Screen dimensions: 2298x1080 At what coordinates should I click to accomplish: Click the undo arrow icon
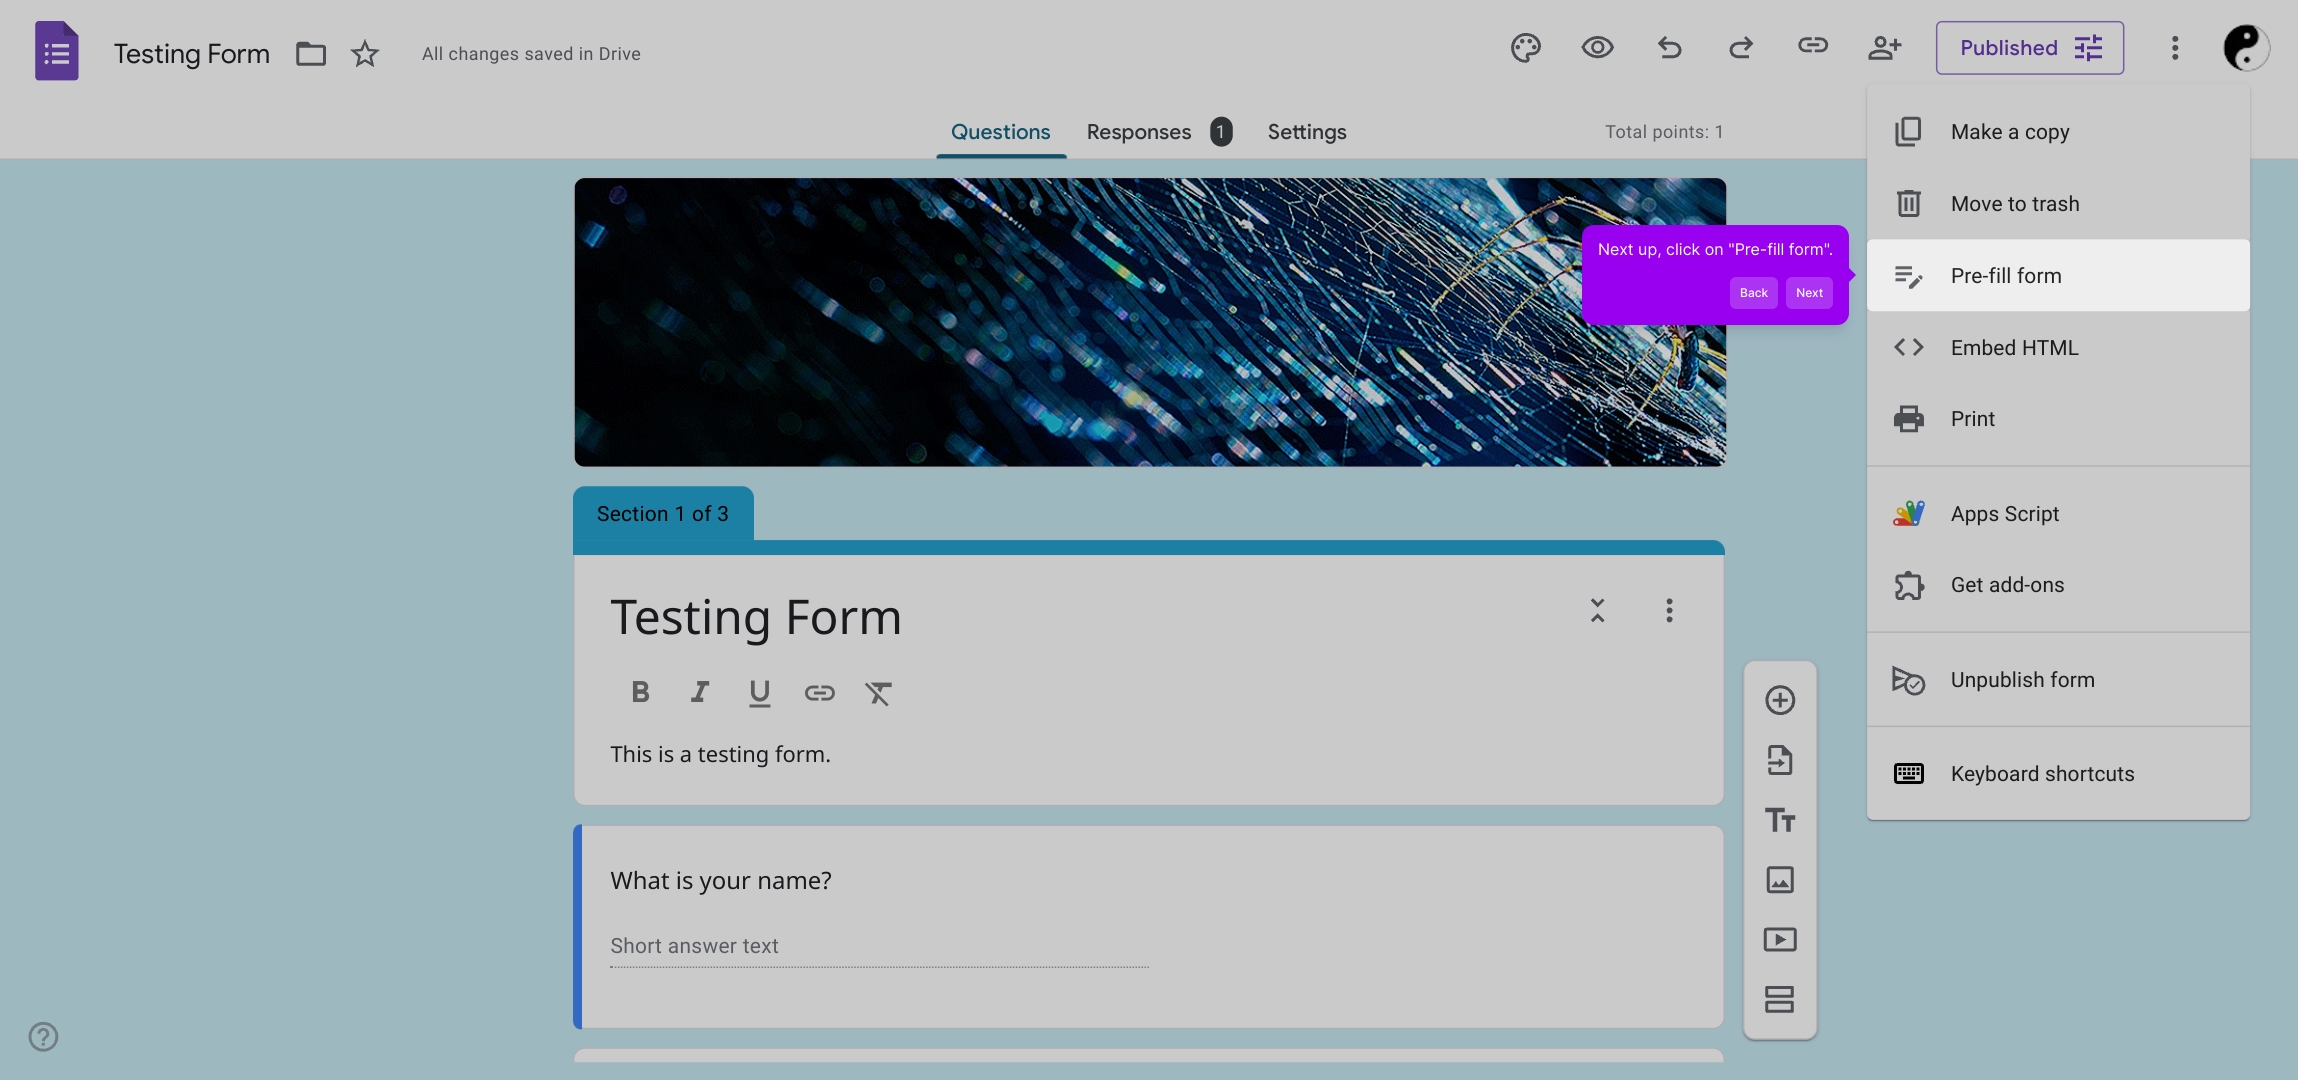point(1669,48)
